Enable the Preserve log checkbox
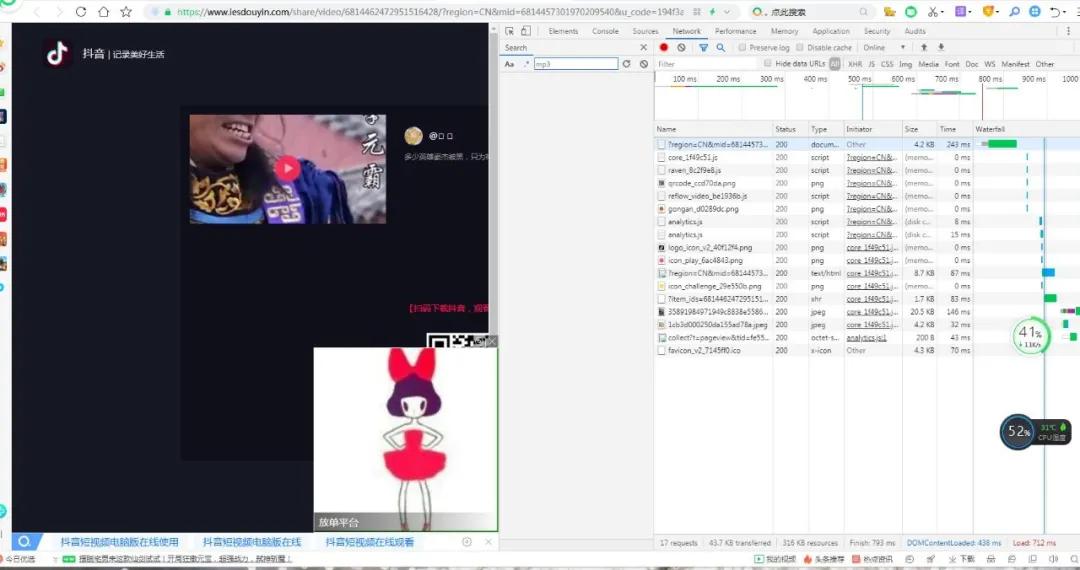 [x=742, y=48]
